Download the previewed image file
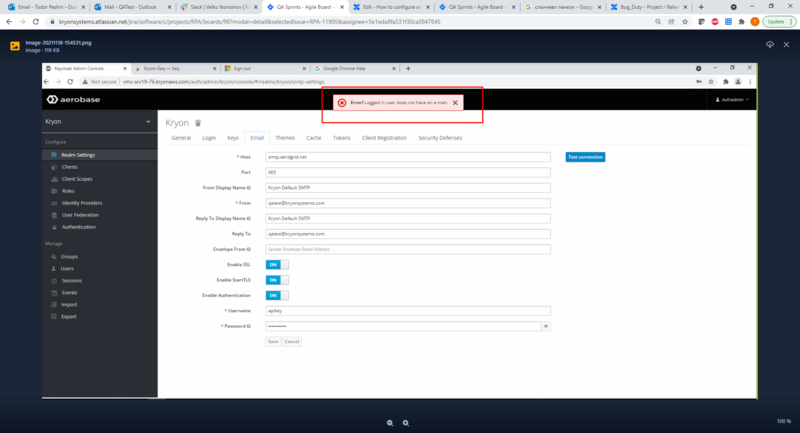This screenshot has height=433, width=800. pyautogui.click(x=770, y=45)
